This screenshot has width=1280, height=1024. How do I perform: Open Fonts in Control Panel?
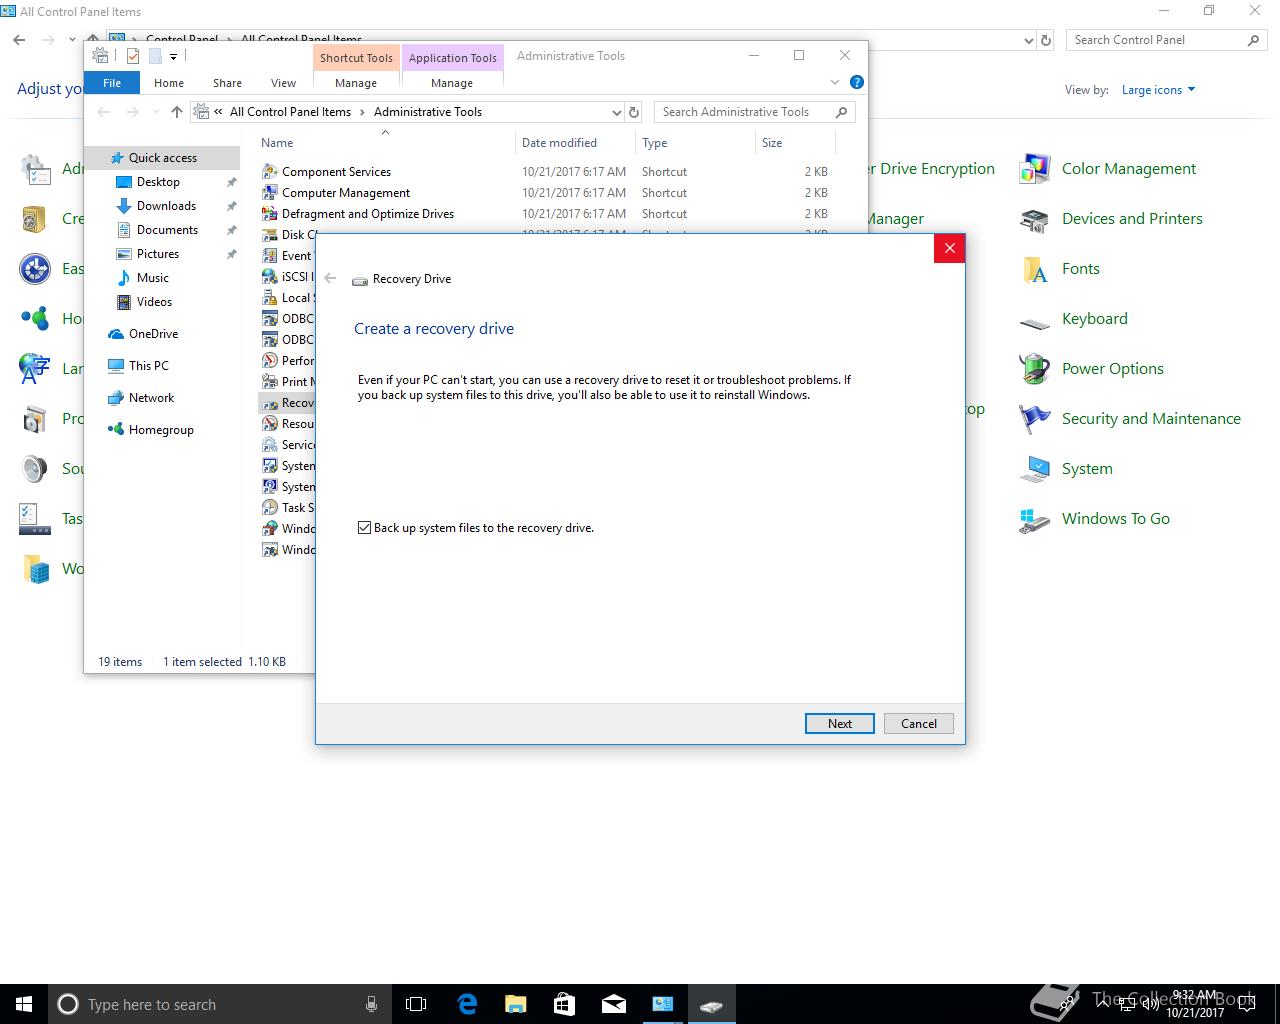(x=1080, y=269)
